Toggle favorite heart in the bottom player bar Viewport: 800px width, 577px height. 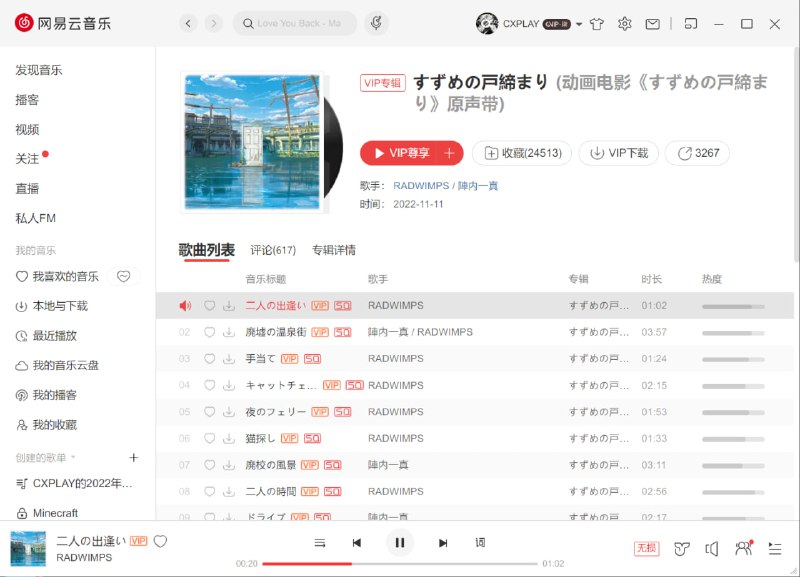coord(158,541)
